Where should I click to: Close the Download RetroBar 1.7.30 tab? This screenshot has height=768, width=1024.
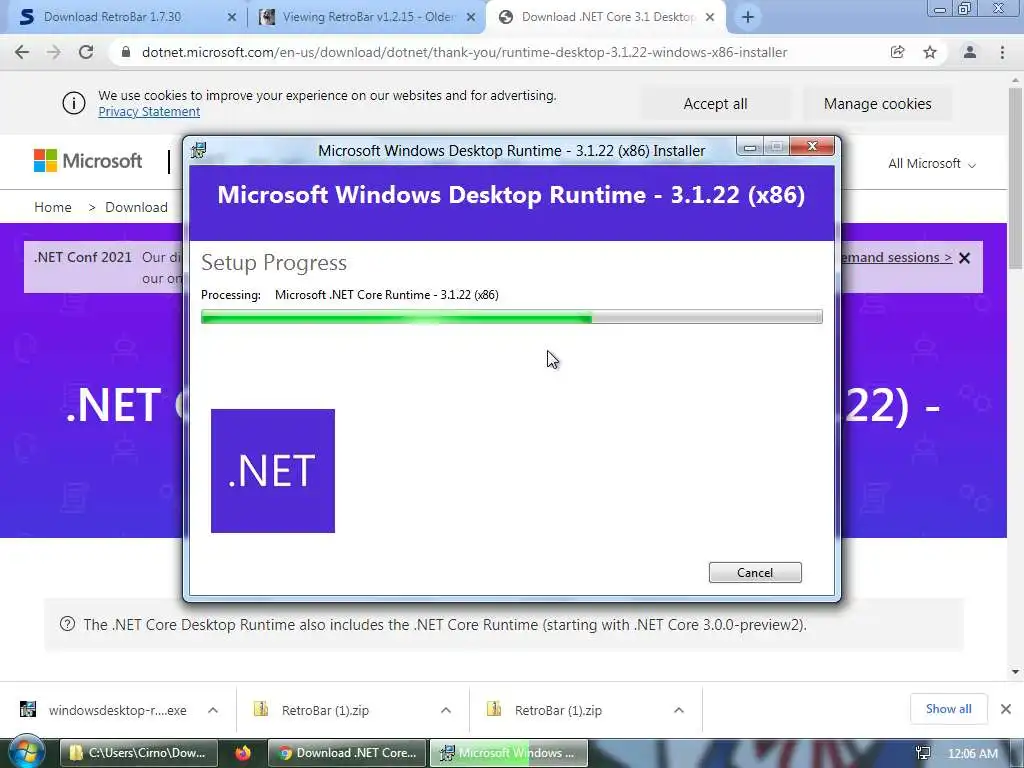pyautogui.click(x=231, y=17)
